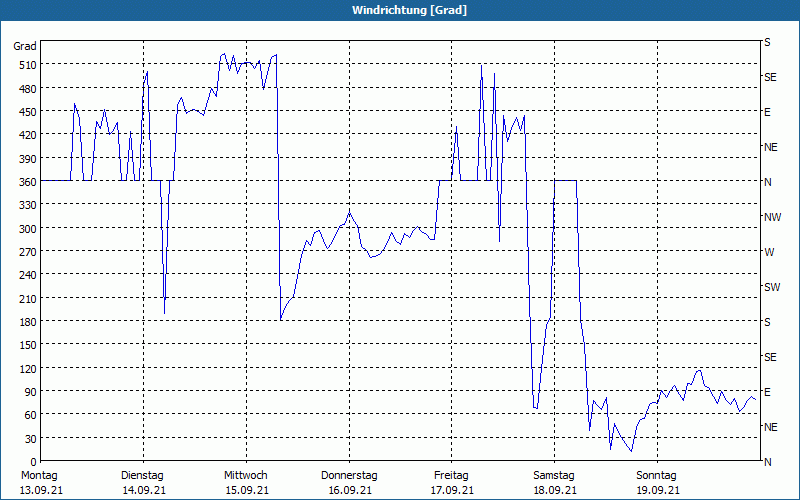
Task: Click the 270 left axis label
Action: coord(28,252)
